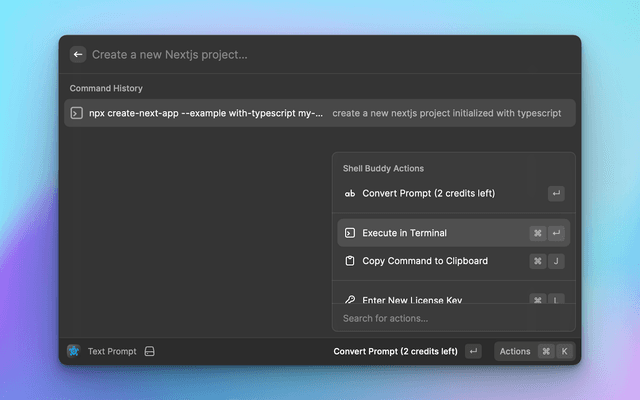This screenshot has height=400, width=640.
Task: Click the Execute in Terminal icon
Action: 350,233
